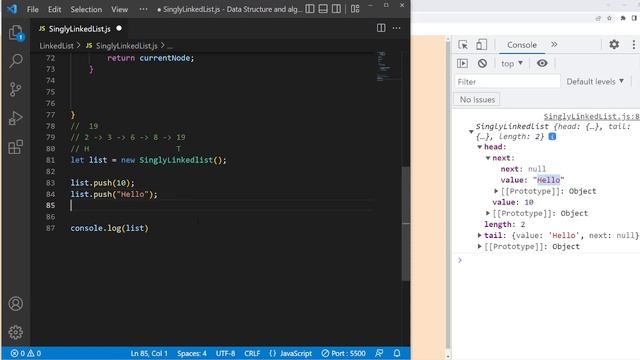Open the File menu
This screenshot has height=360, width=640.
[33, 9]
